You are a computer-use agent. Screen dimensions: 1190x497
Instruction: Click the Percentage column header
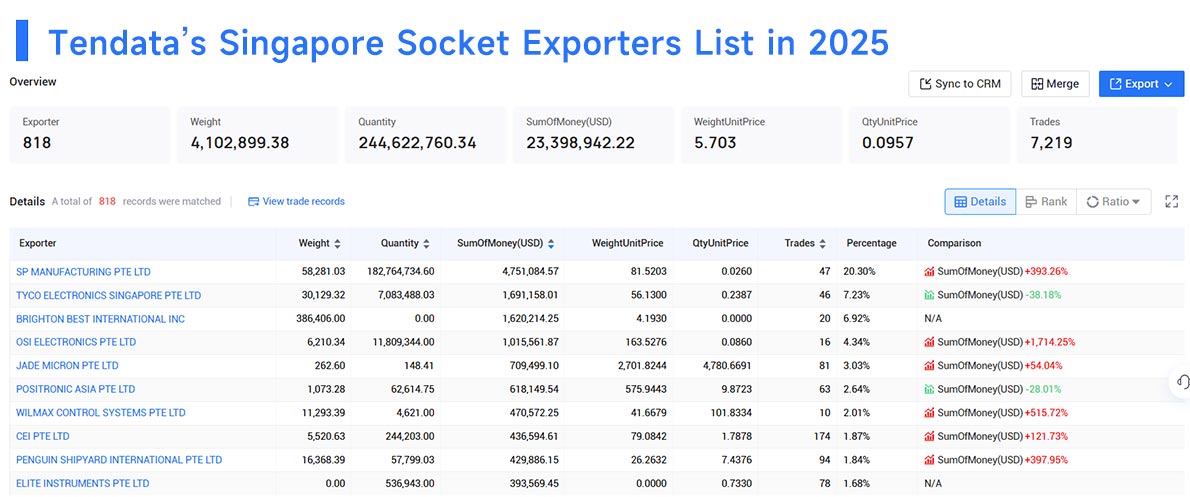(871, 244)
